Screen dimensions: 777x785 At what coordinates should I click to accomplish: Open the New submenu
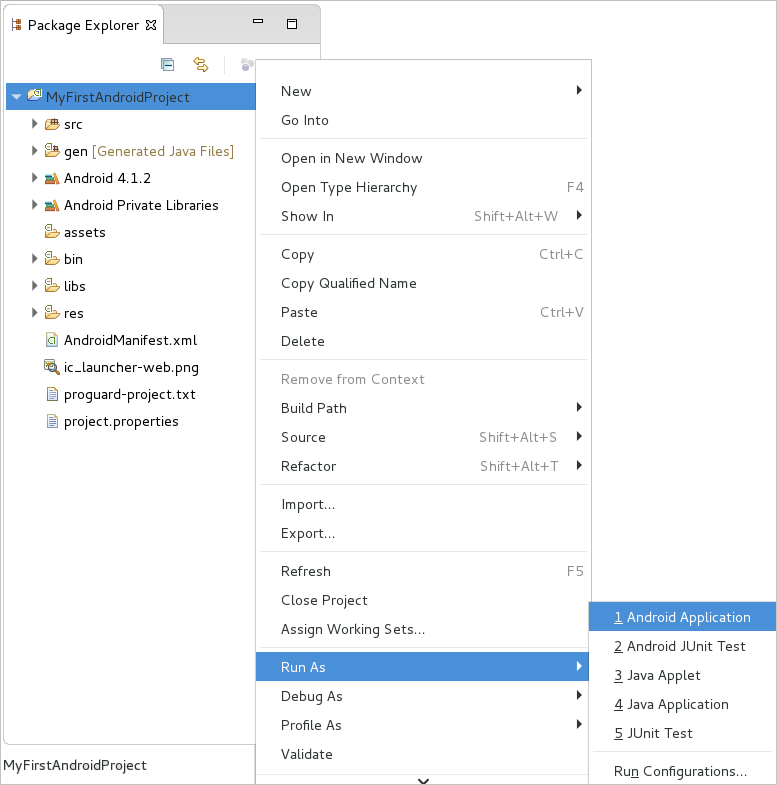[423, 91]
